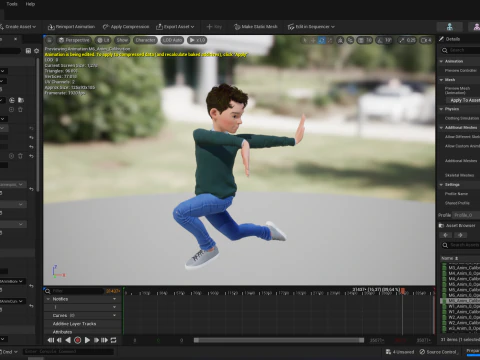
Task: Choose the Scale tool icon in viewport
Action: click(330, 40)
